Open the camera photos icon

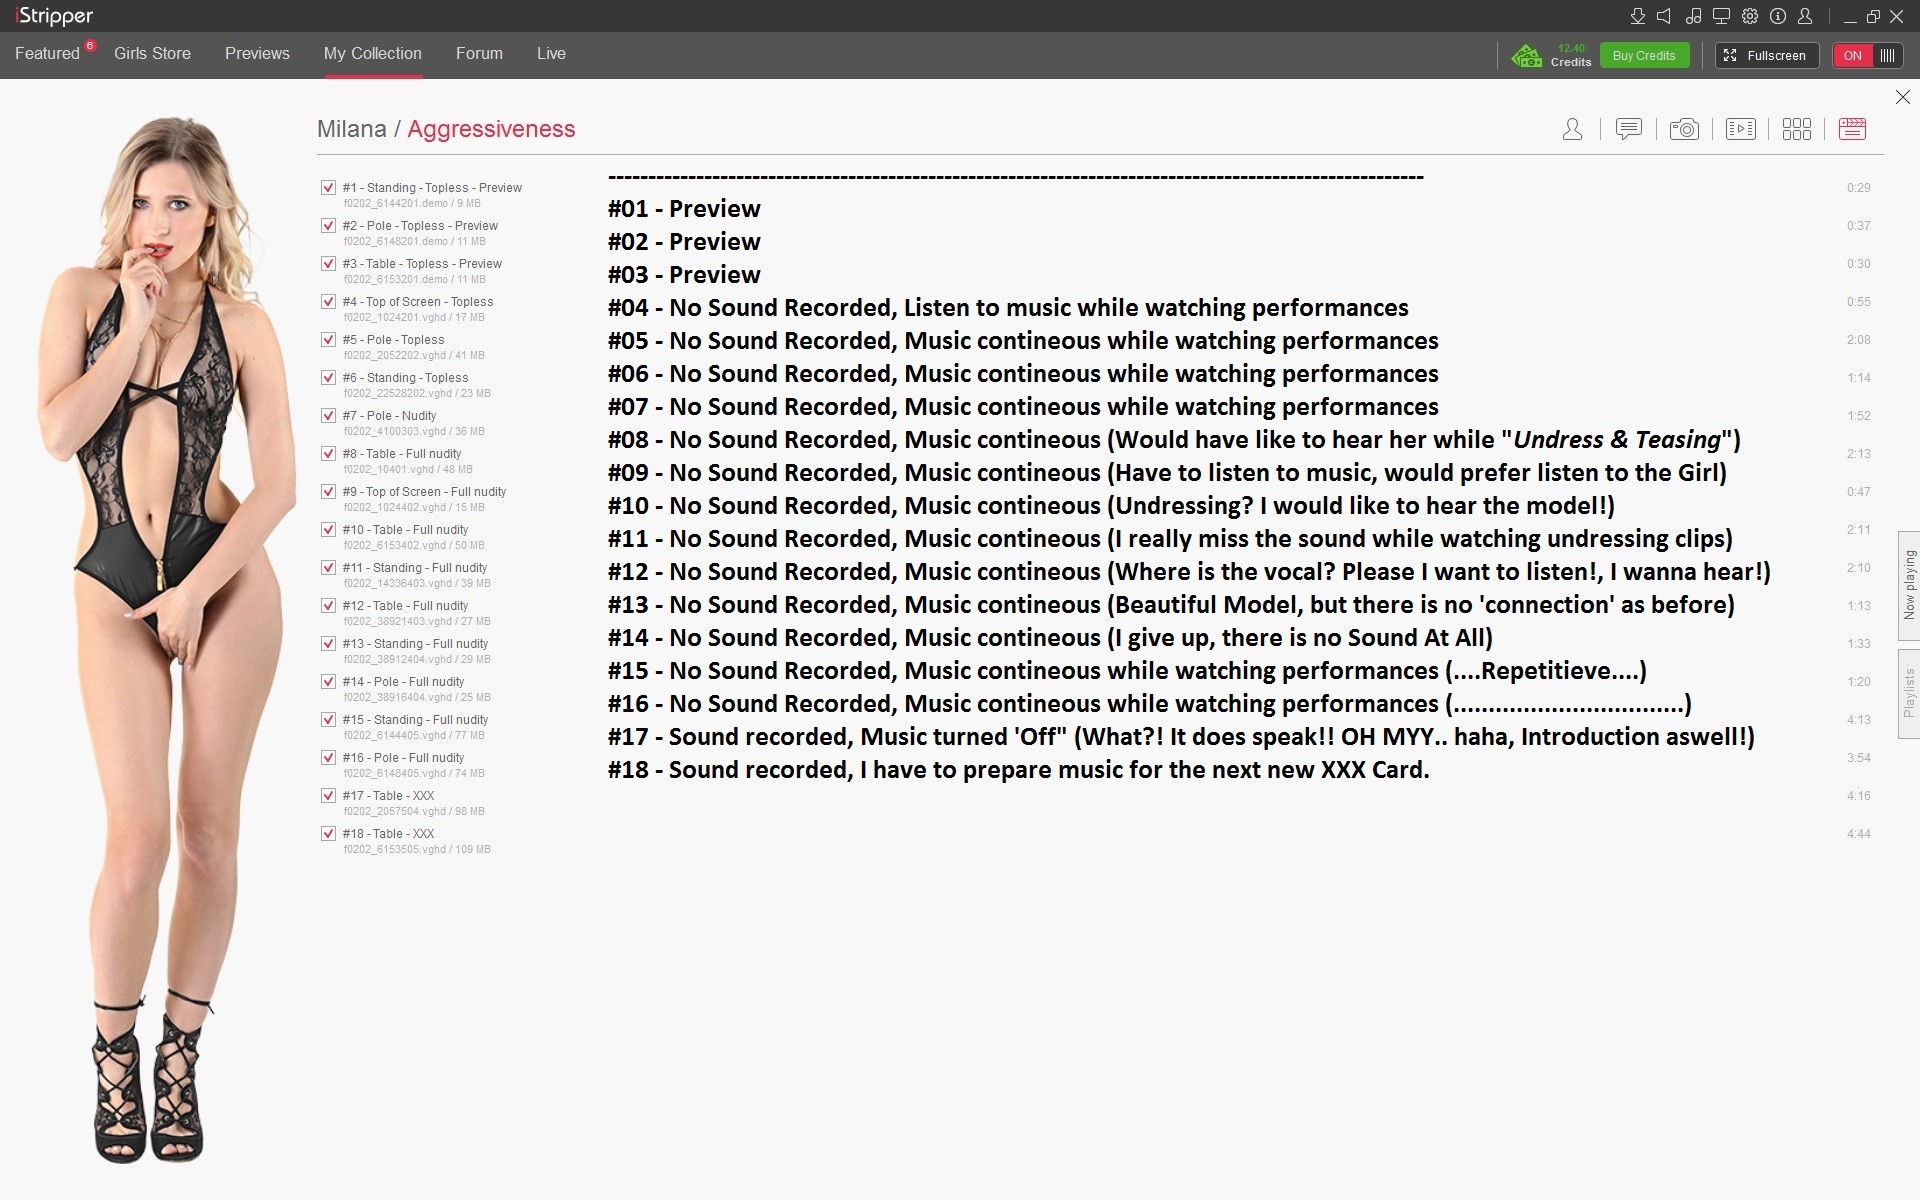click(x=1684, y=129)
